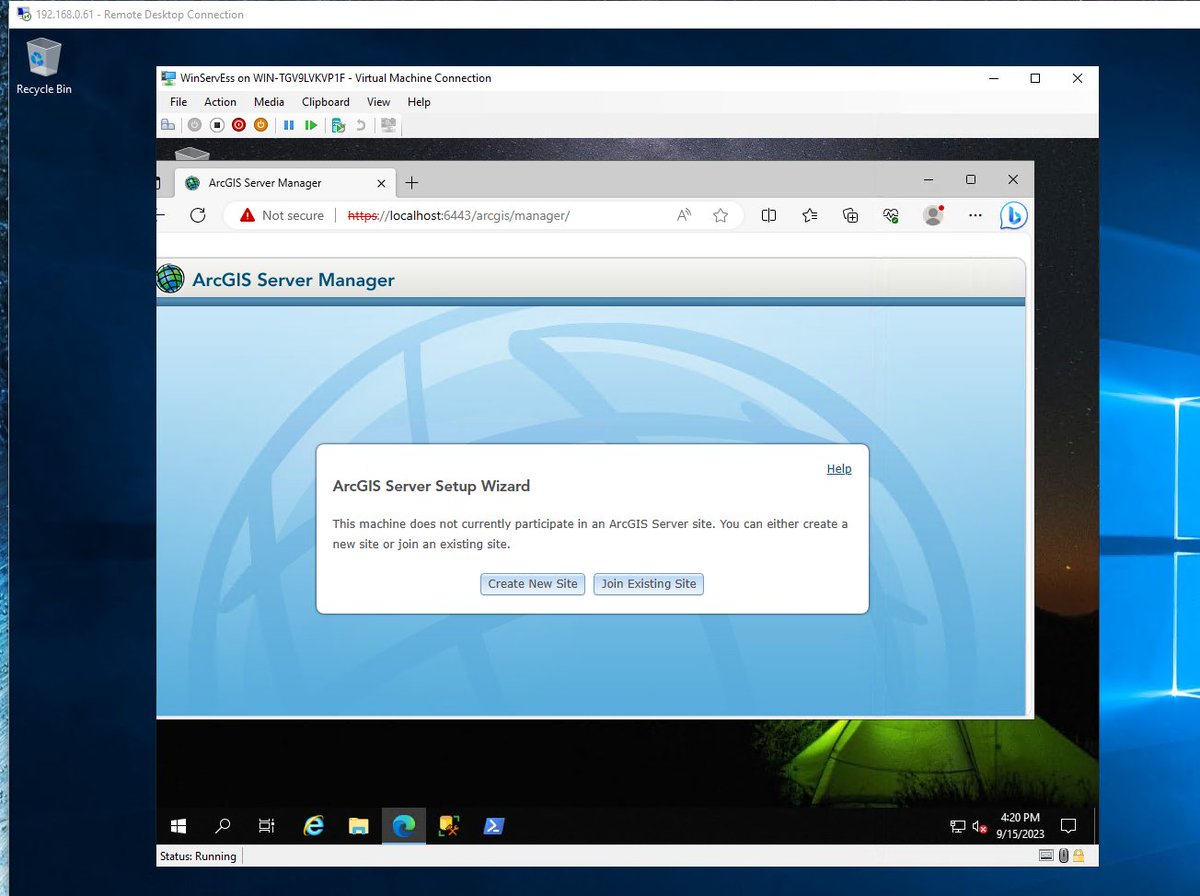Open the taskbar app with tools icon

pos(449,826)
